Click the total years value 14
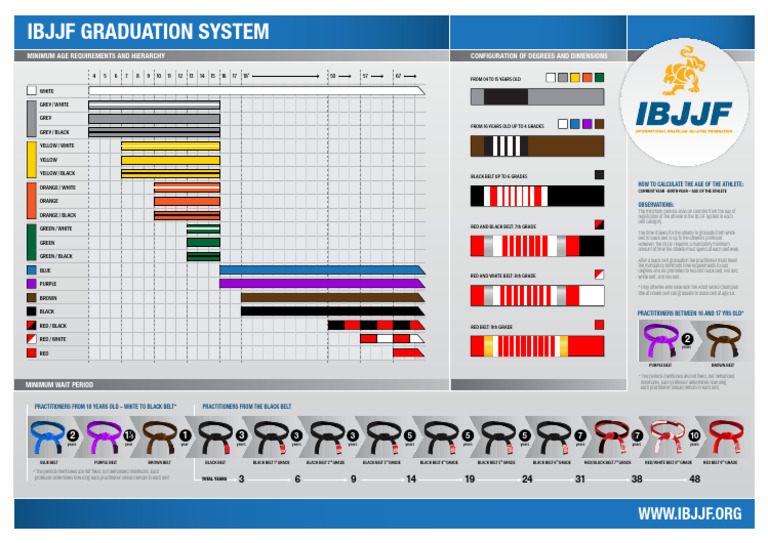Image resolution: width=768 pixels, height=543 pixels. (411, 479)
